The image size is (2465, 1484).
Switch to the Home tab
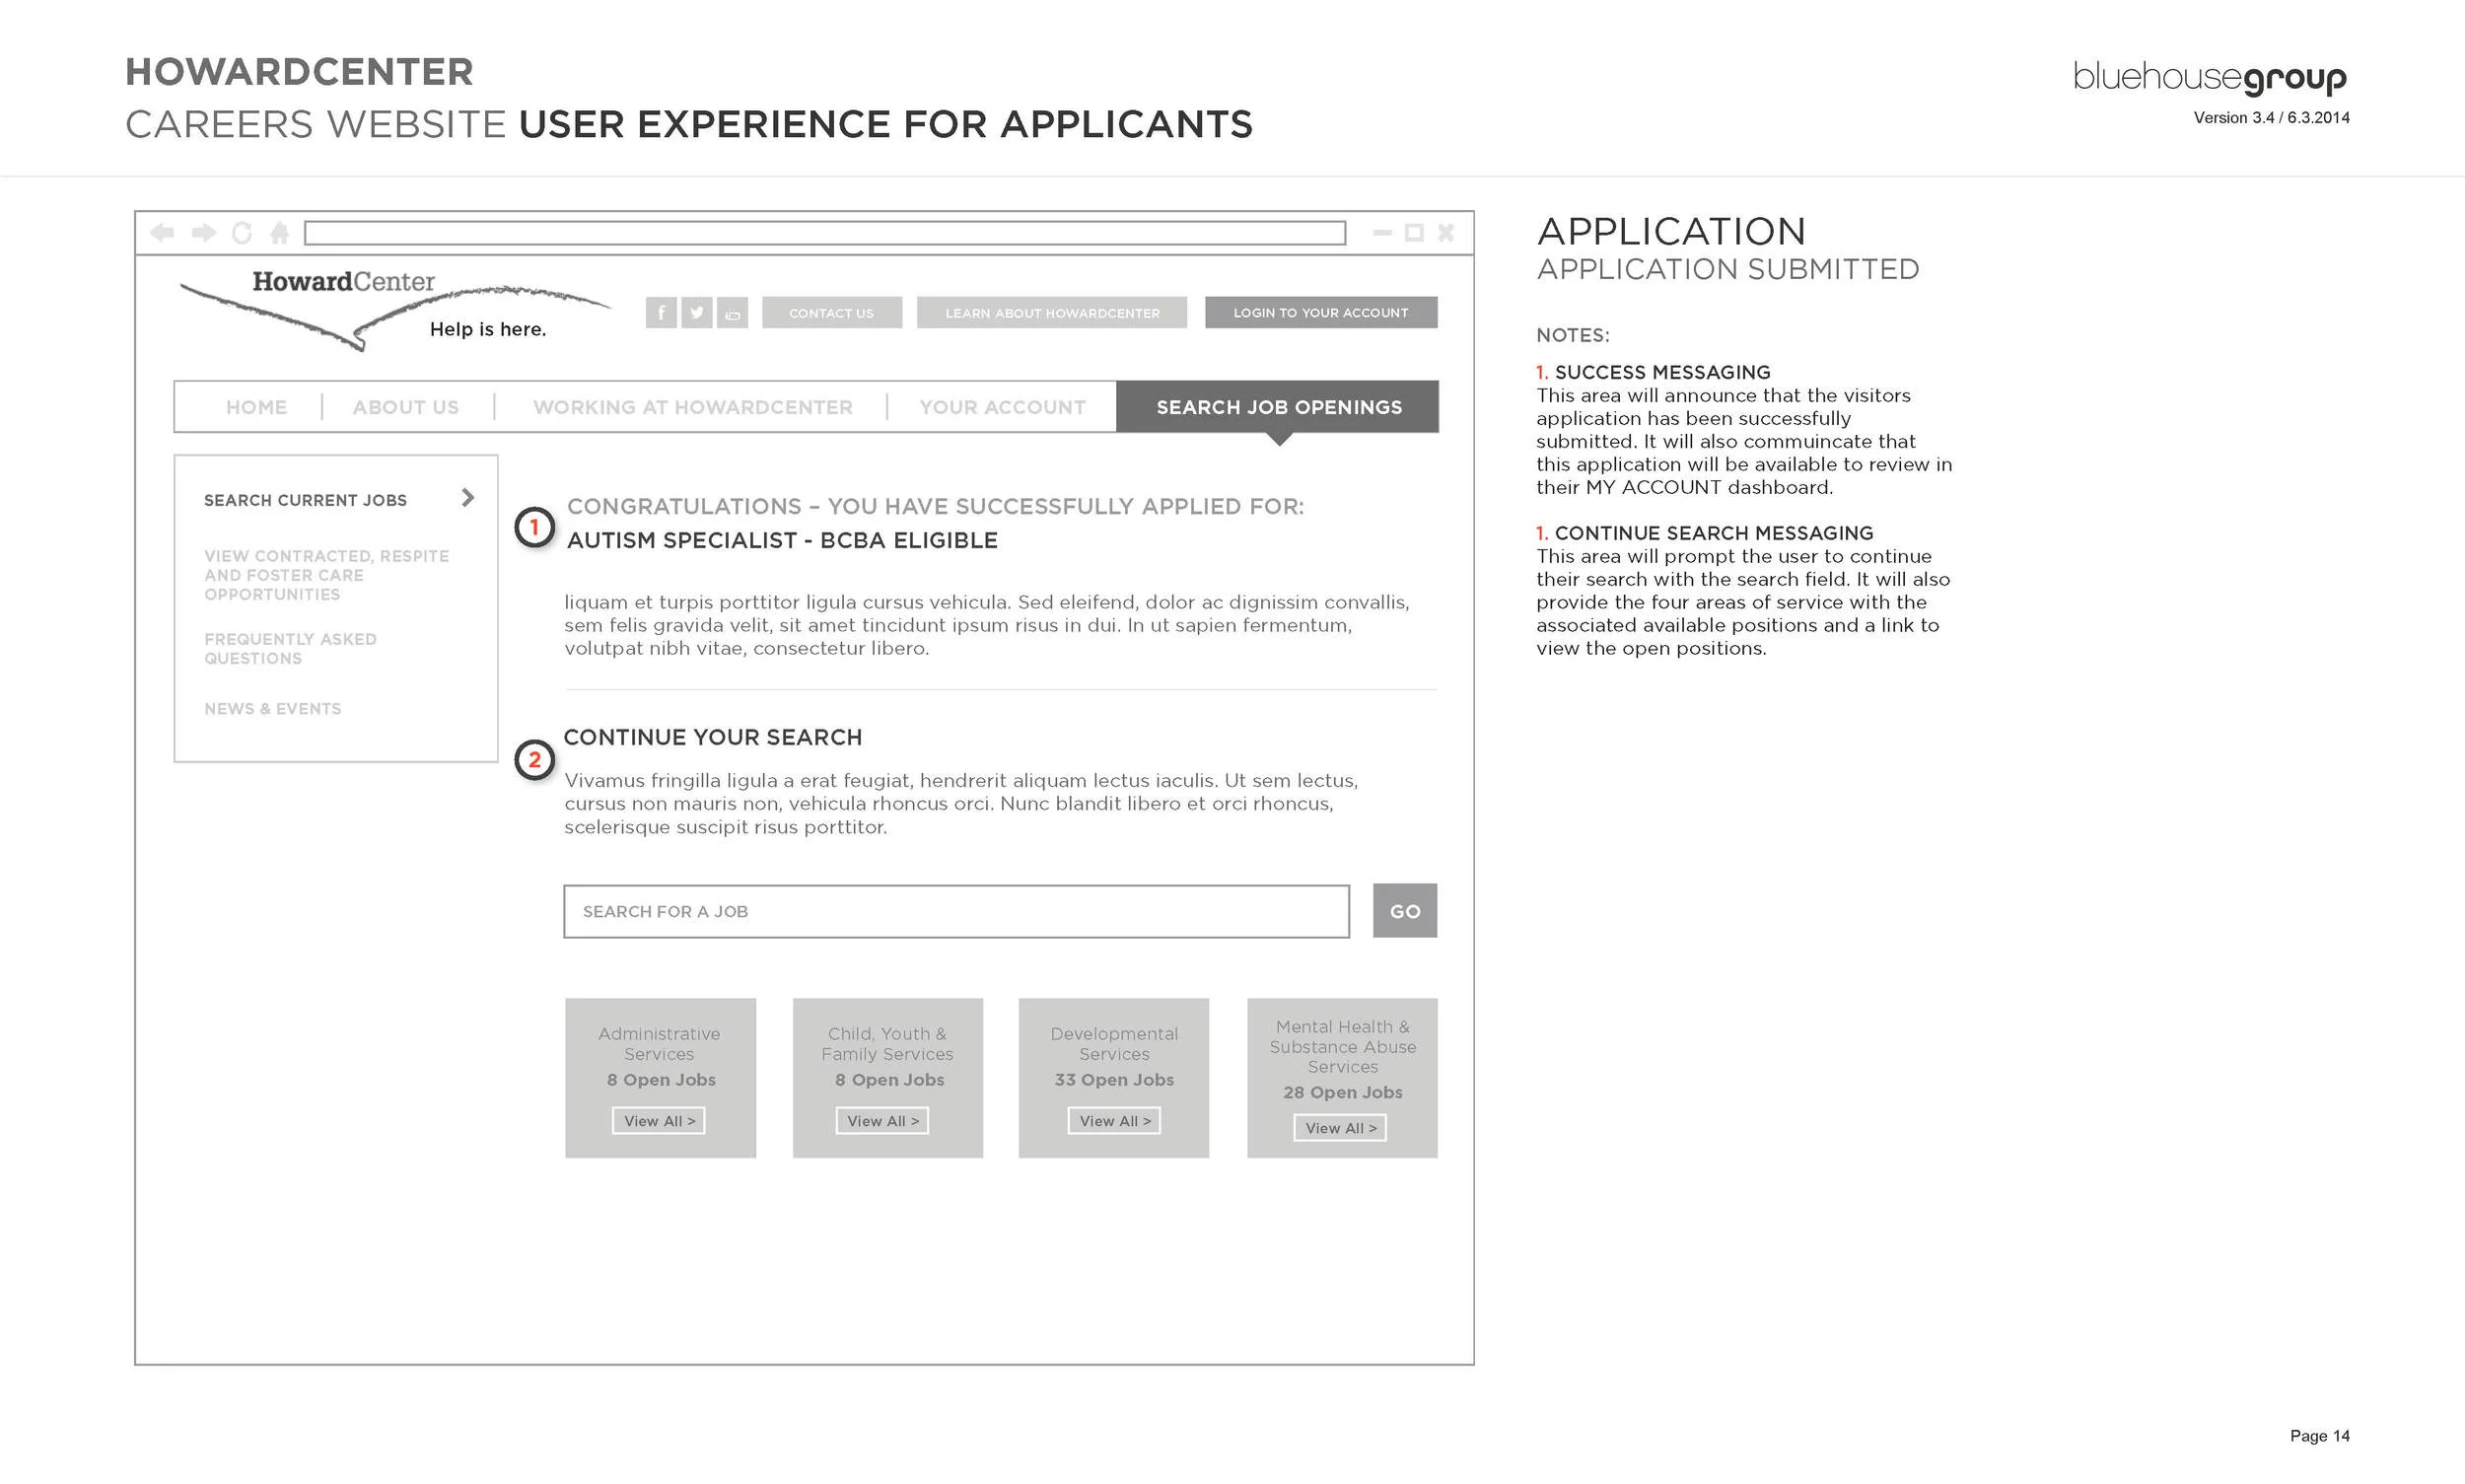coord(256,407)
